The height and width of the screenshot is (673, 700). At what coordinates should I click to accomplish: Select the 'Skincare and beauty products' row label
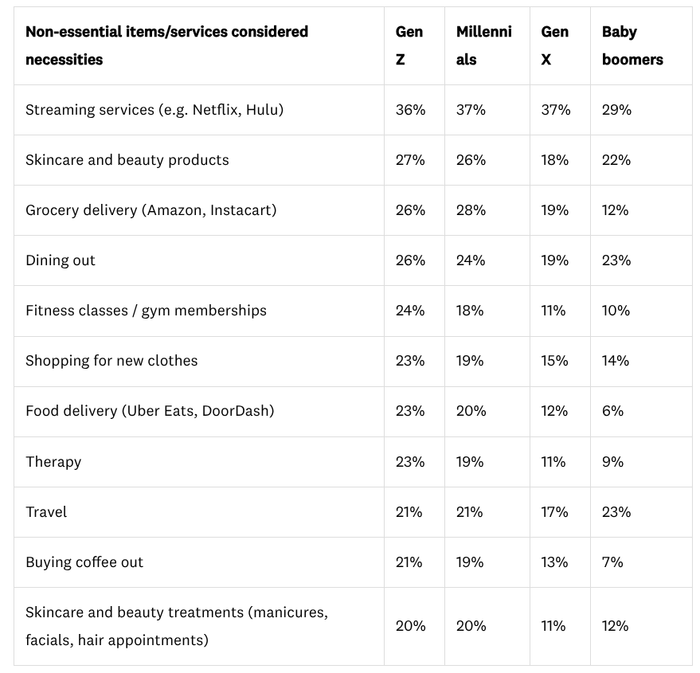tap(127, 160)
